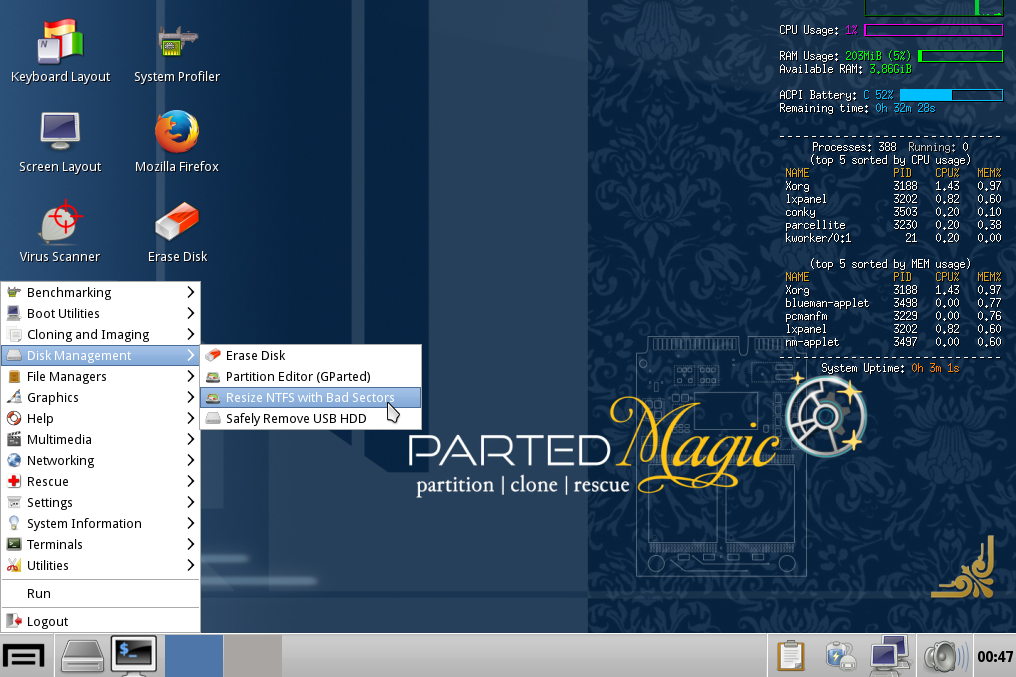Toggle the clipboard manager in the tray
This screenshot has height=677, width=1016.
pyautogui.click(x=790, y=655)
